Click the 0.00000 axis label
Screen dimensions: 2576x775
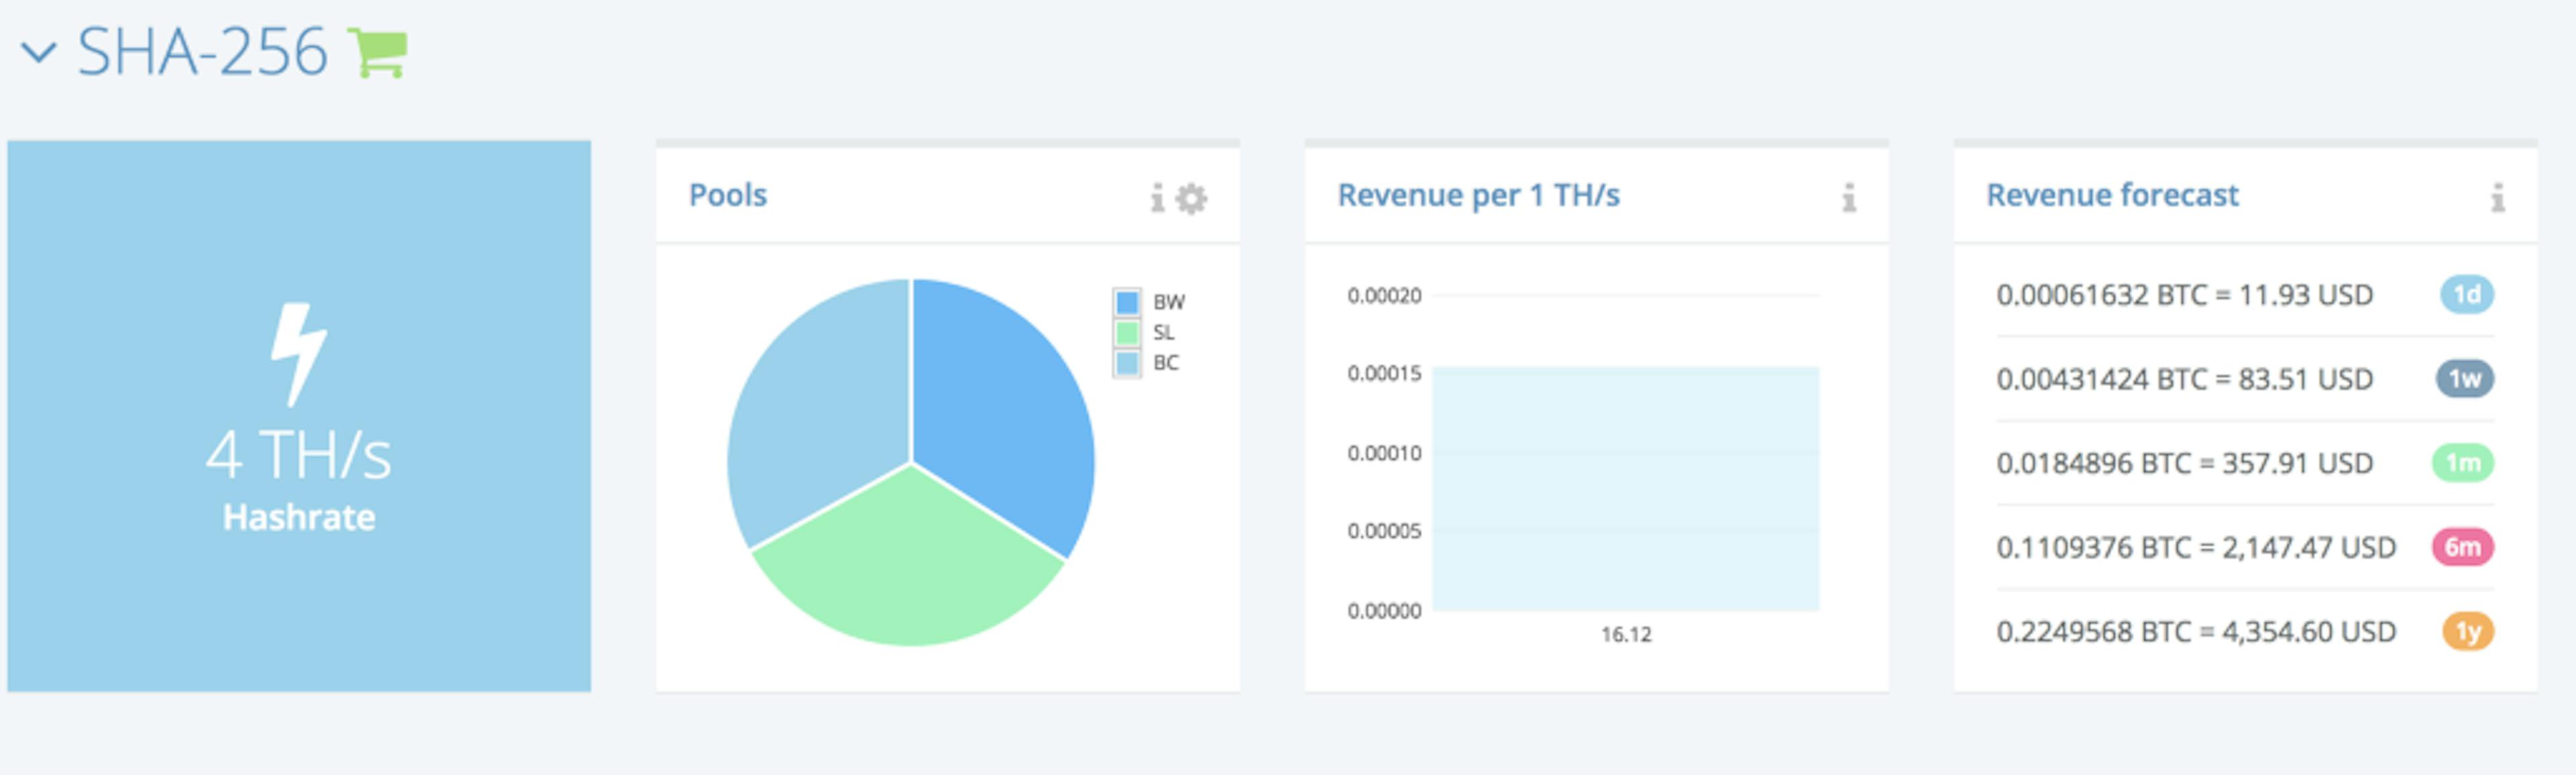pos(1384,611)
